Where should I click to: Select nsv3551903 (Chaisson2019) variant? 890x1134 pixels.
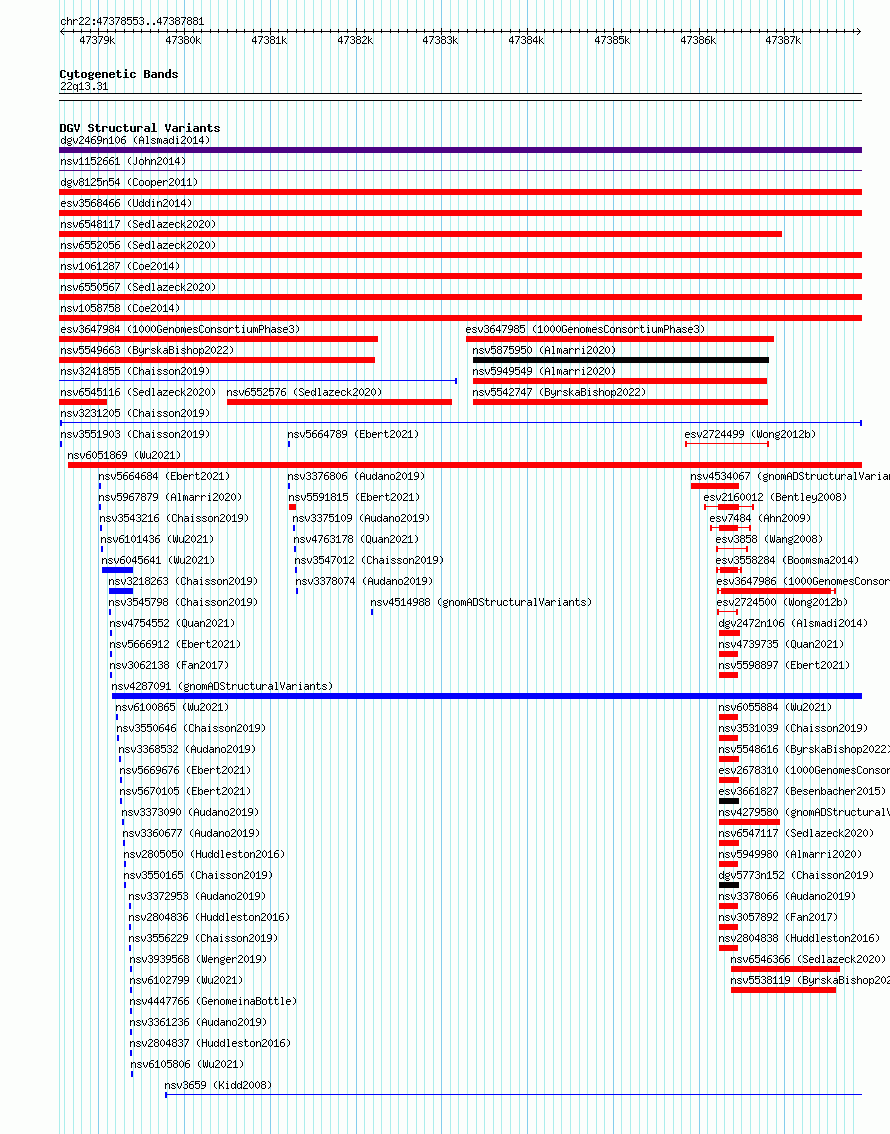[135, 434]
